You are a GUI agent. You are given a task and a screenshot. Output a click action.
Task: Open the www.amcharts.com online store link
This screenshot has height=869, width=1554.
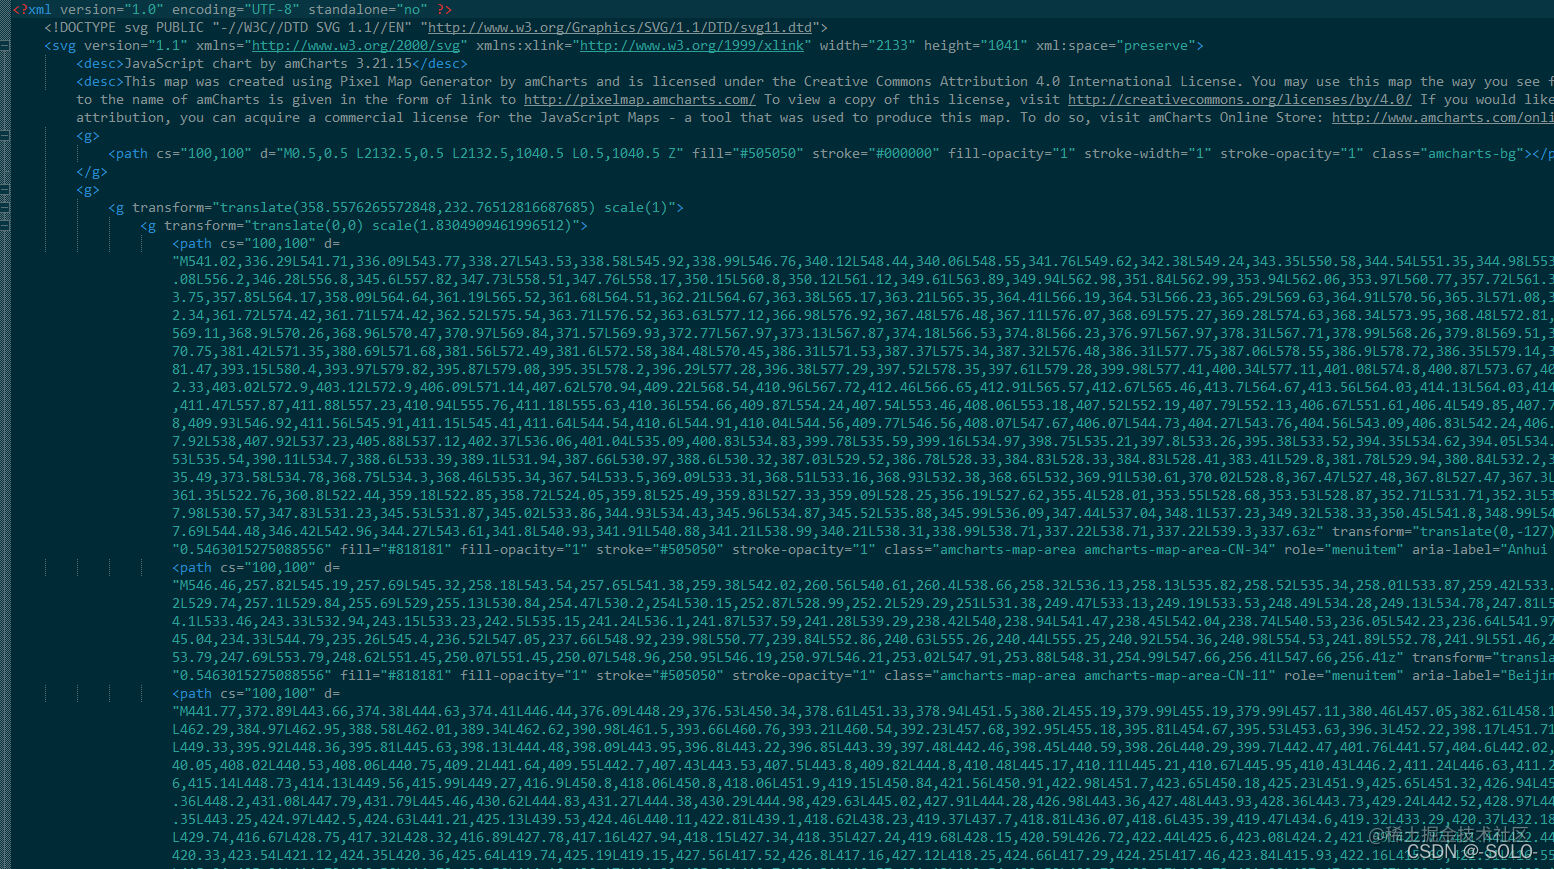(1442, 117)
